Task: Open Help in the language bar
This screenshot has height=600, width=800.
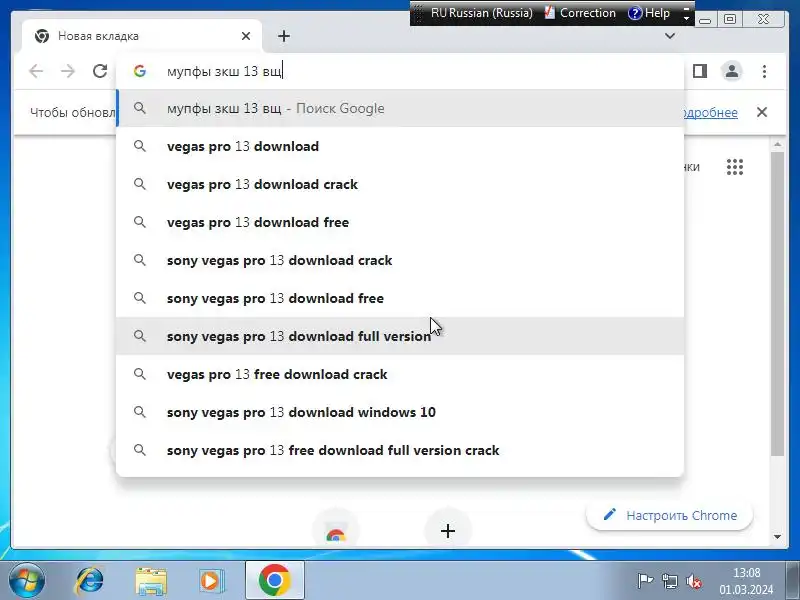Action: (649, 13)
